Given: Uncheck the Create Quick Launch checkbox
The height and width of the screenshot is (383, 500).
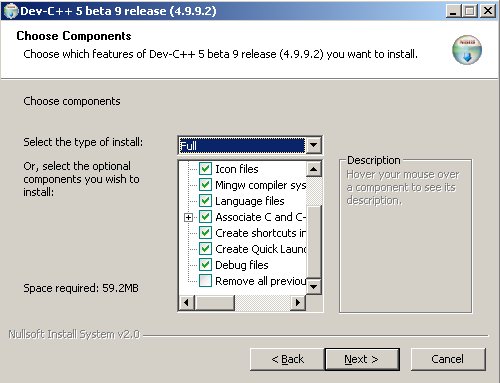Looking at the screenshot, I should 205,249.
